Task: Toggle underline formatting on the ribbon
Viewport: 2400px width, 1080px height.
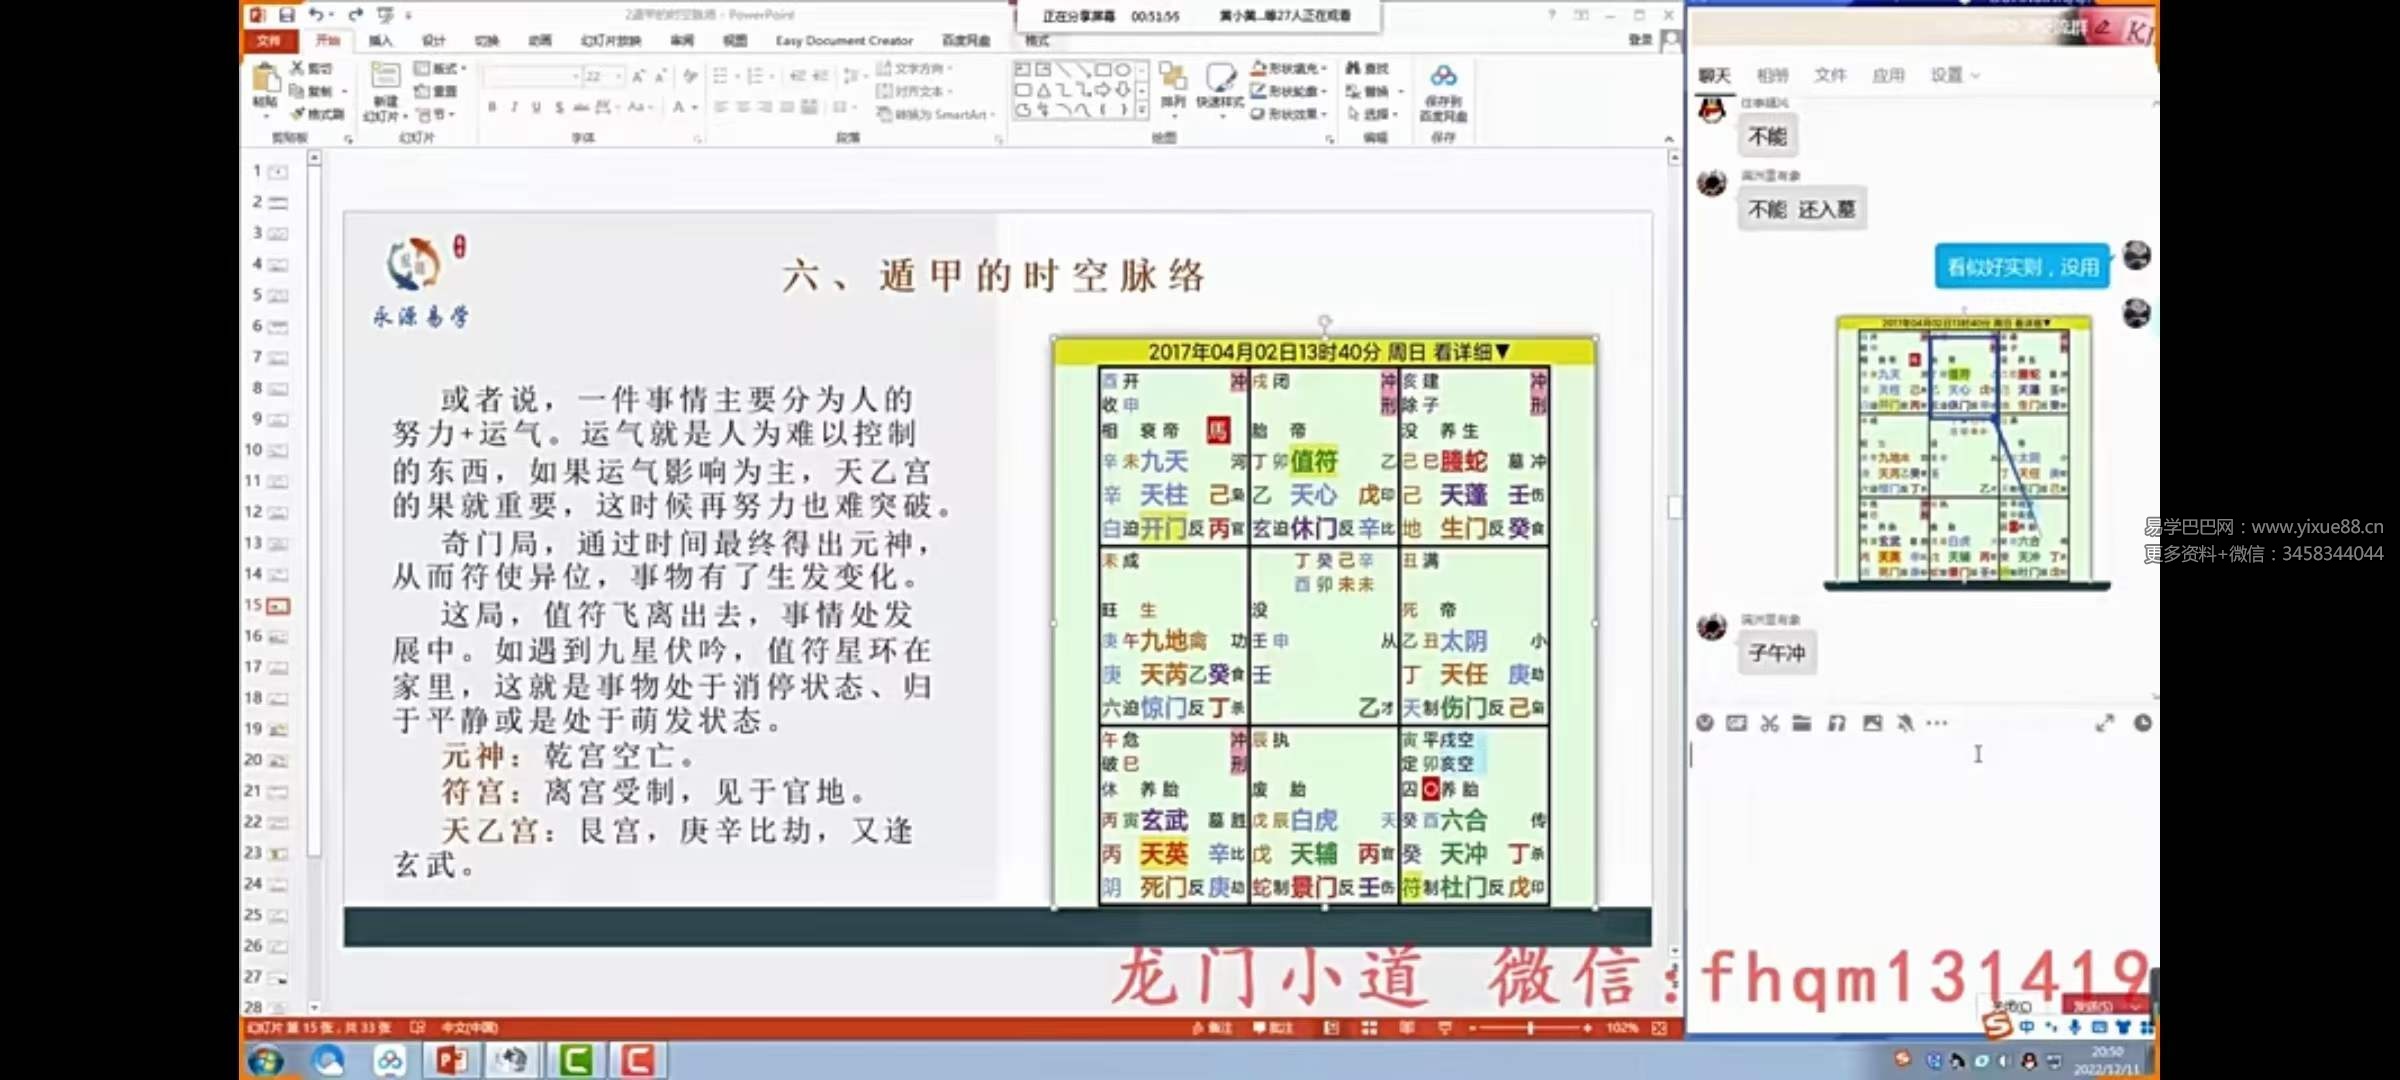Action: (x=536, y=106)
